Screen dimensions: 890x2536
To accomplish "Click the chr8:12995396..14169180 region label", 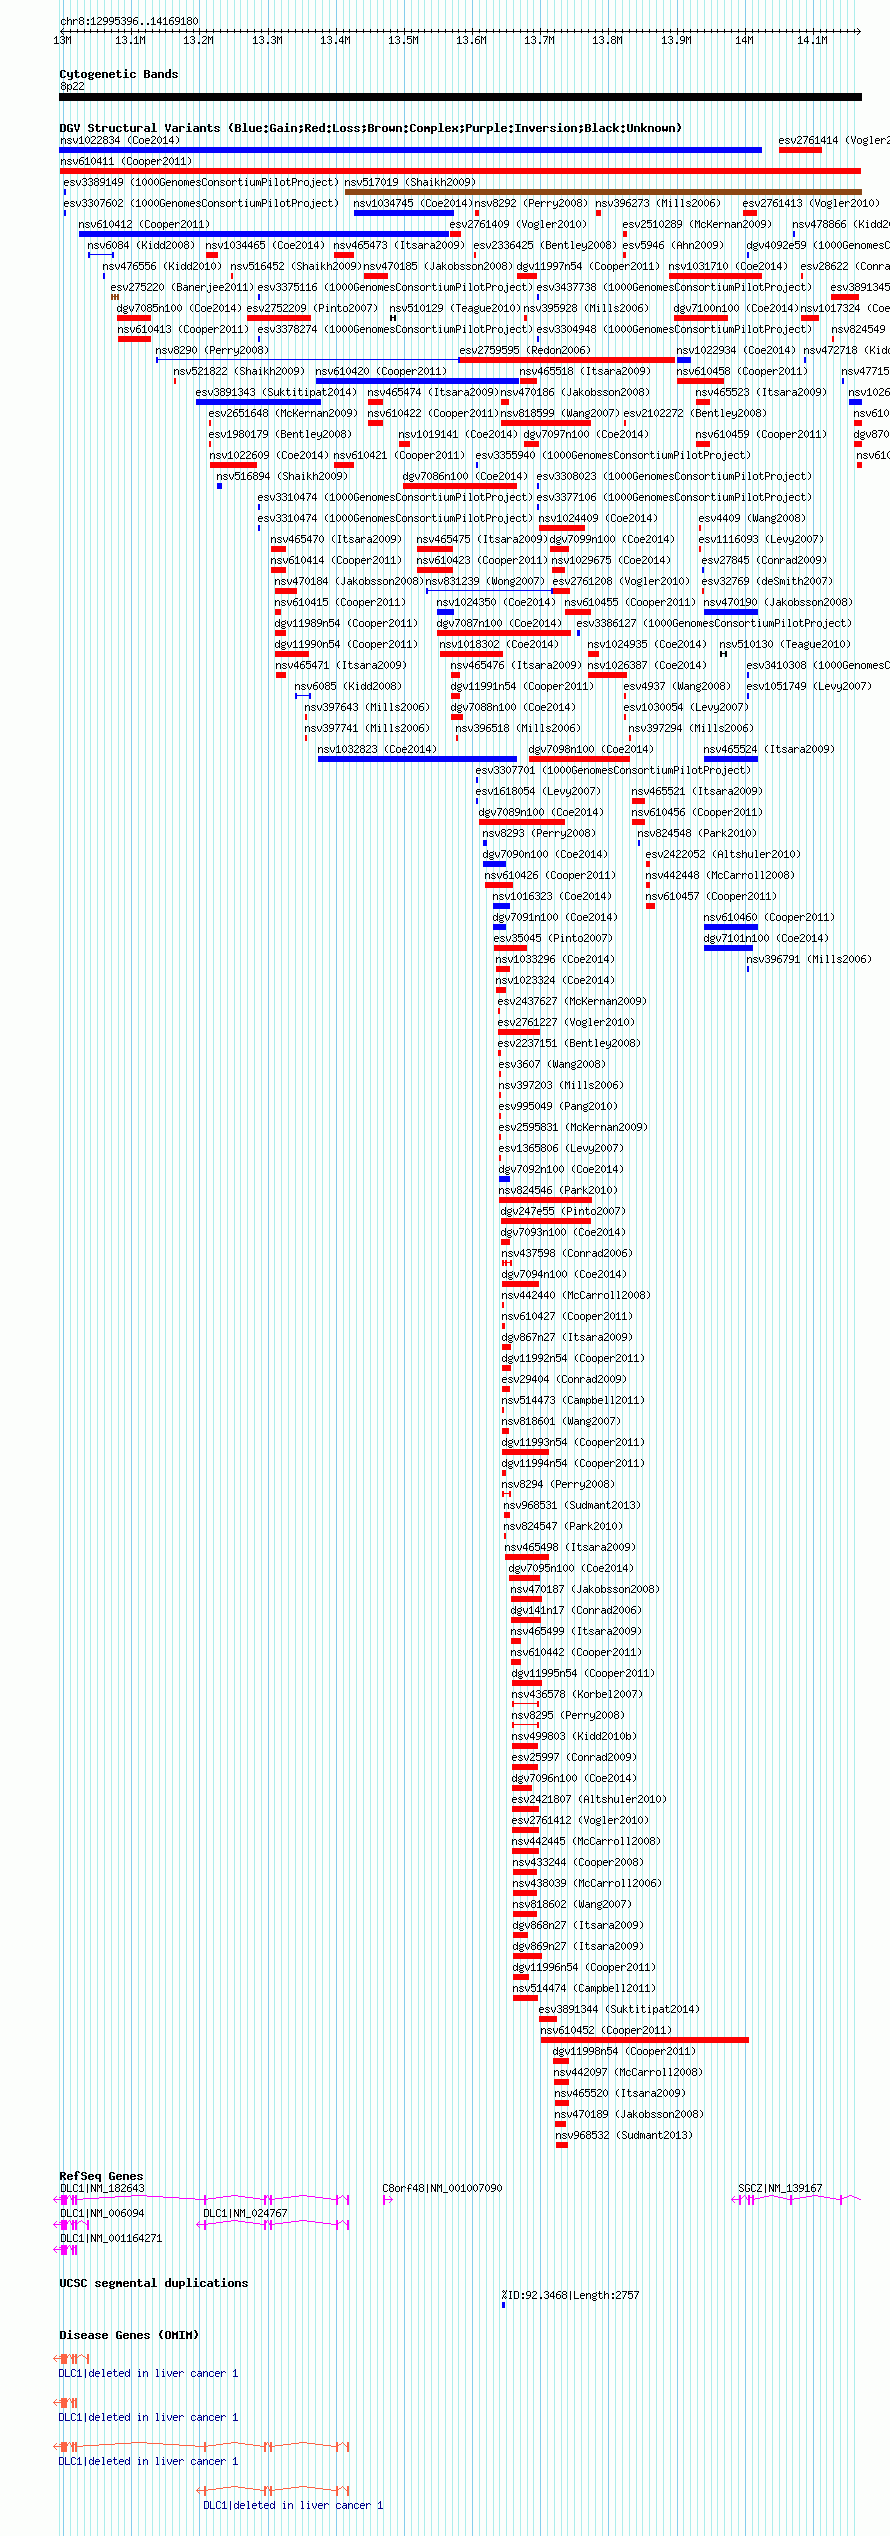I will (x=129, y=21).
